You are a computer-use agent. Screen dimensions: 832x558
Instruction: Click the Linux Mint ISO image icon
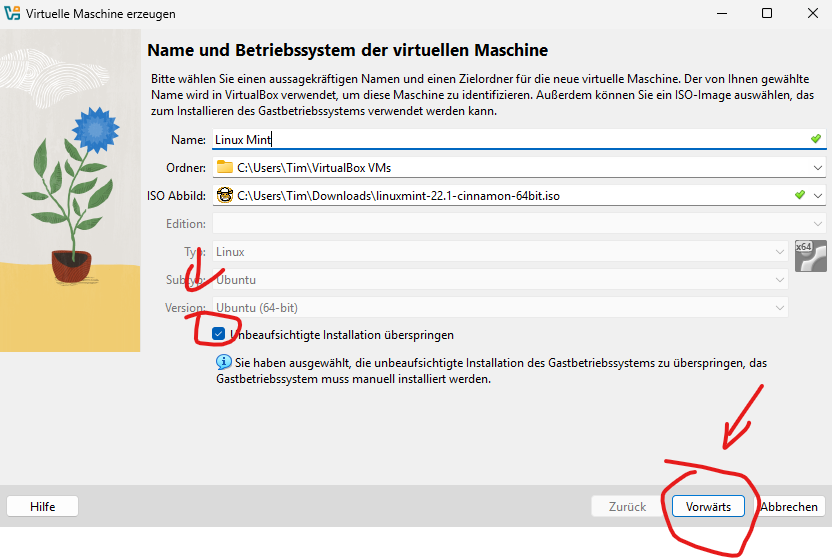click(x=225, y=195)
